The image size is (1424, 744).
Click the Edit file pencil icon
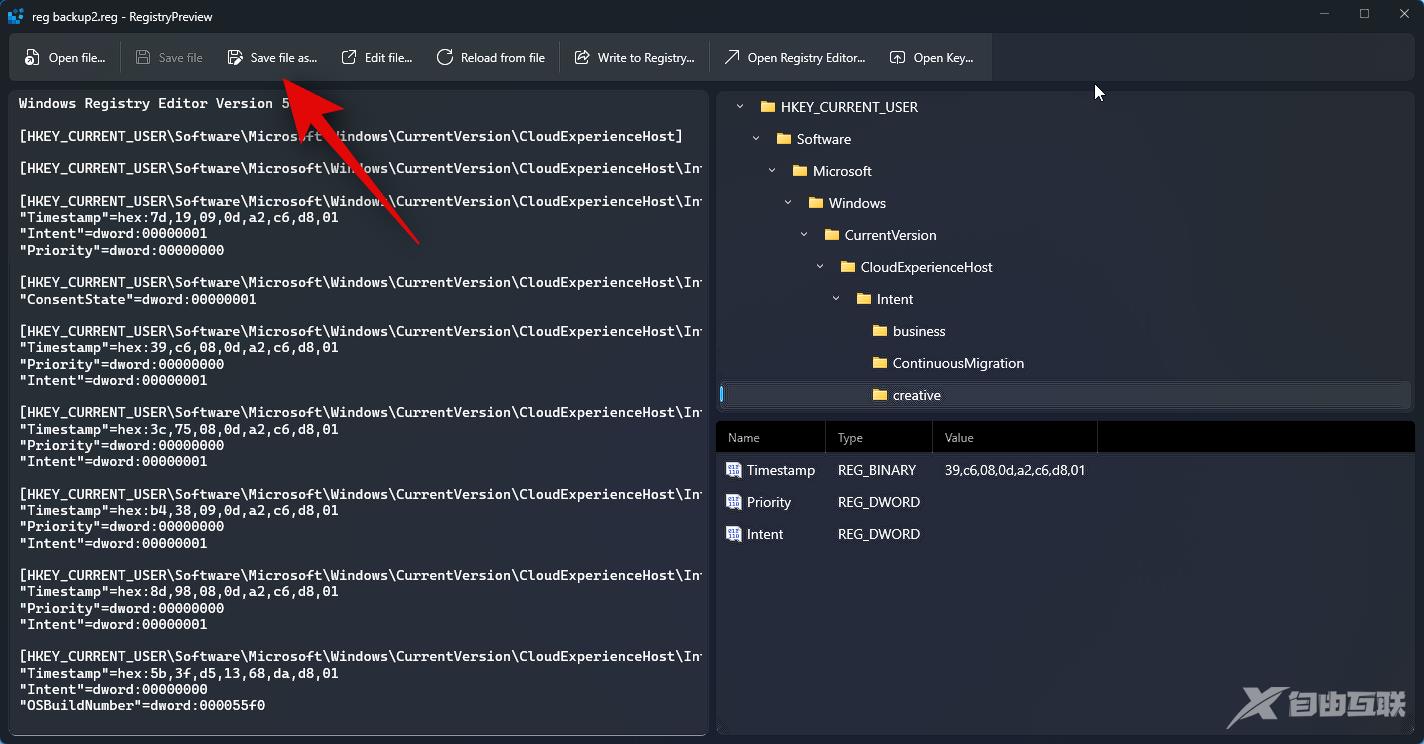349,58
